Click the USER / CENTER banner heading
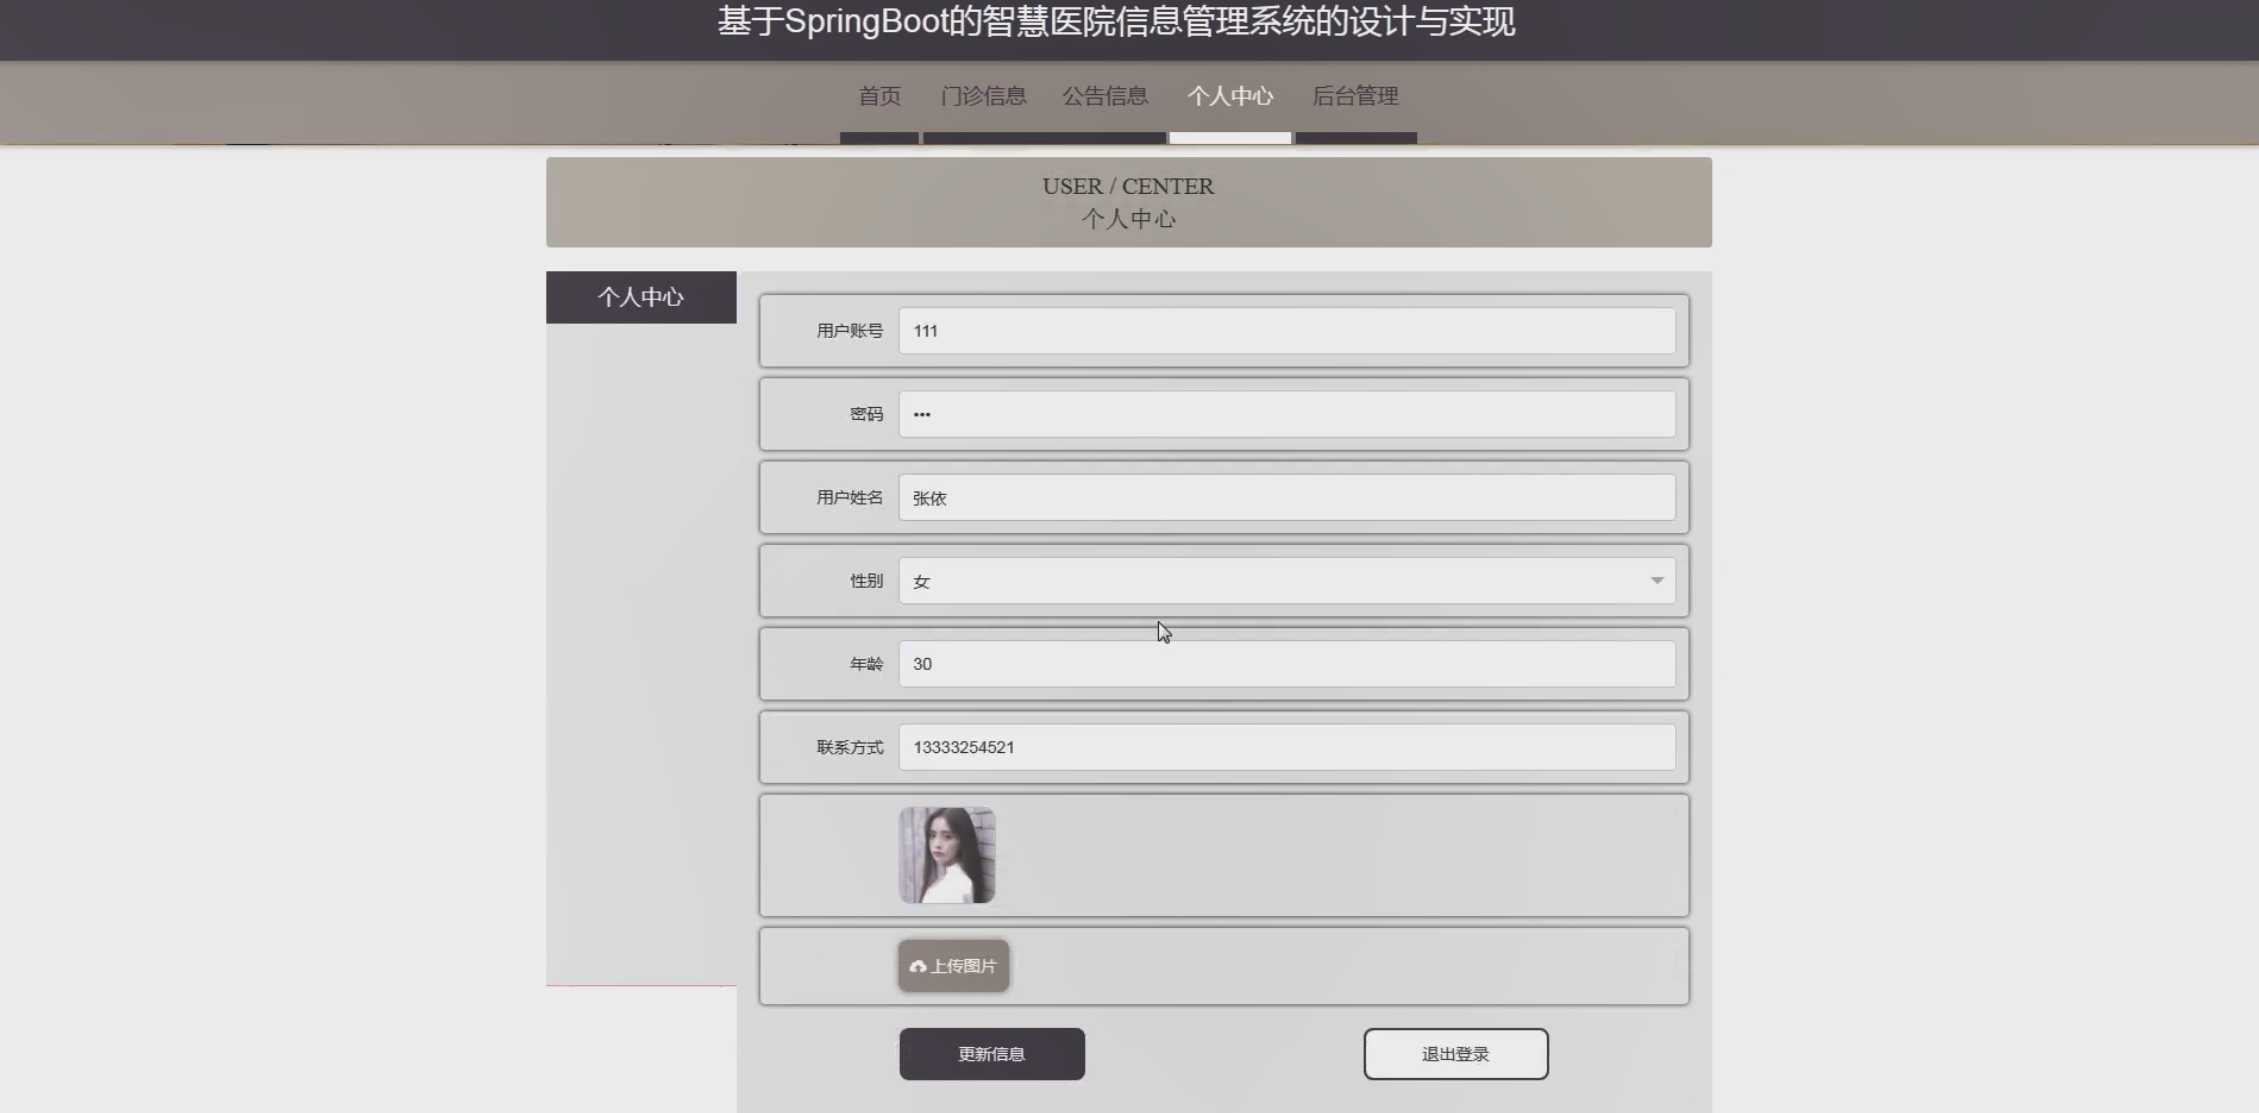Image resolution: width=2259 pixels, height=1113 pixels. (x=1127, y=187)
